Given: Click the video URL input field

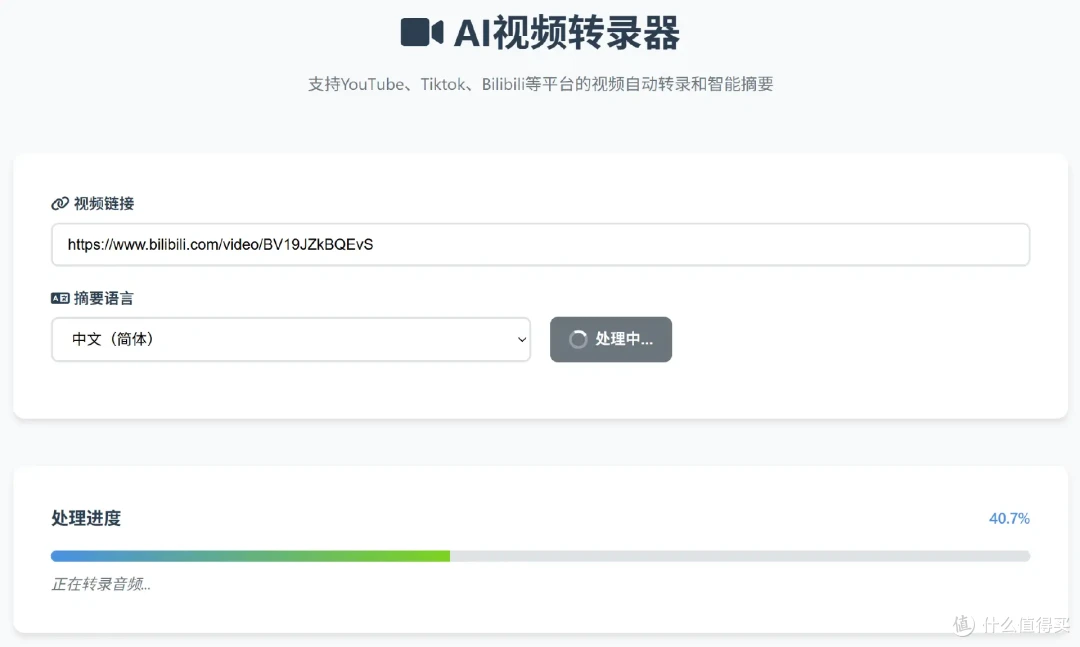Looking at the screenshot, I should pos(540,245).
